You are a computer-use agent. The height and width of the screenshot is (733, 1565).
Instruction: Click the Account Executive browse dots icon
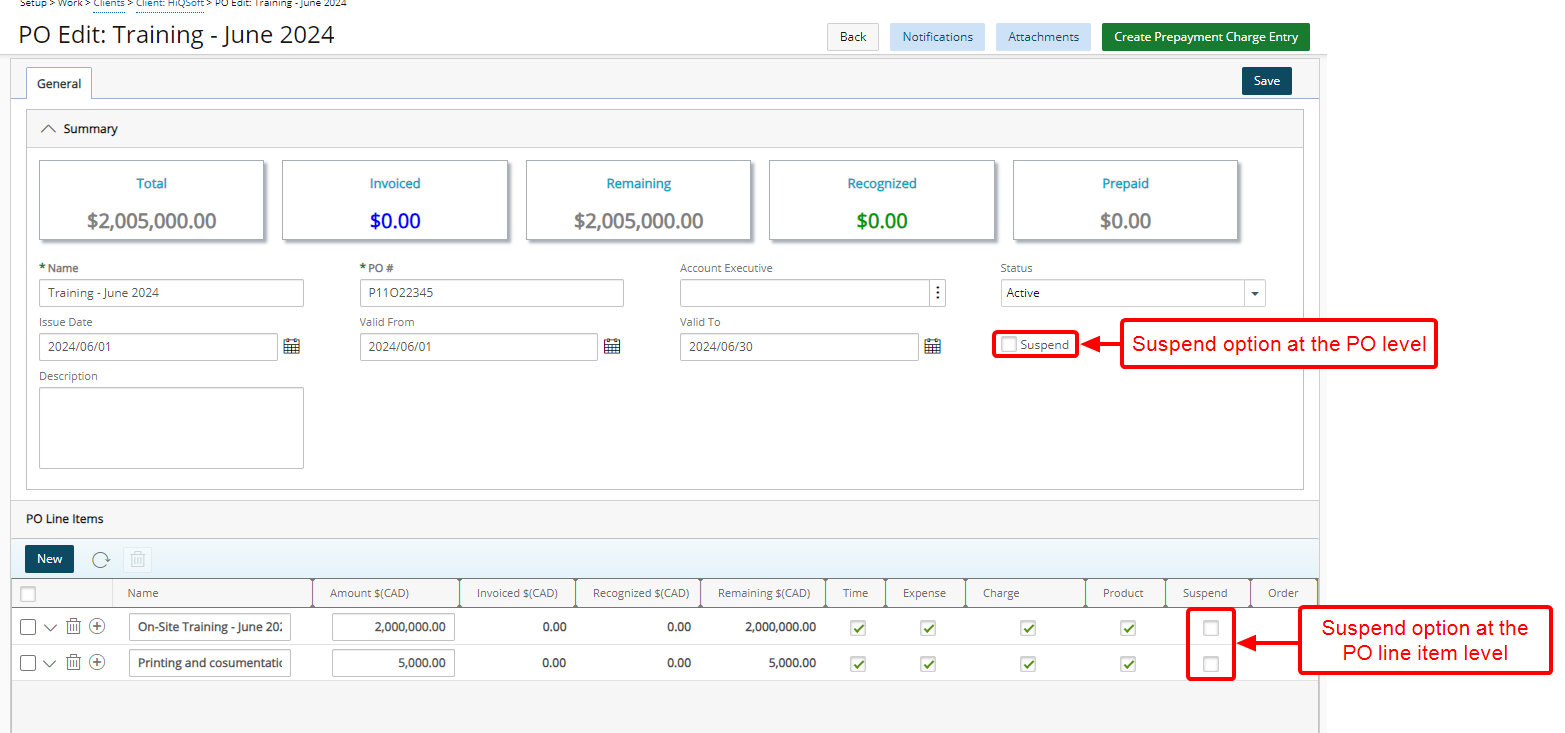click(x=937, y=293)
